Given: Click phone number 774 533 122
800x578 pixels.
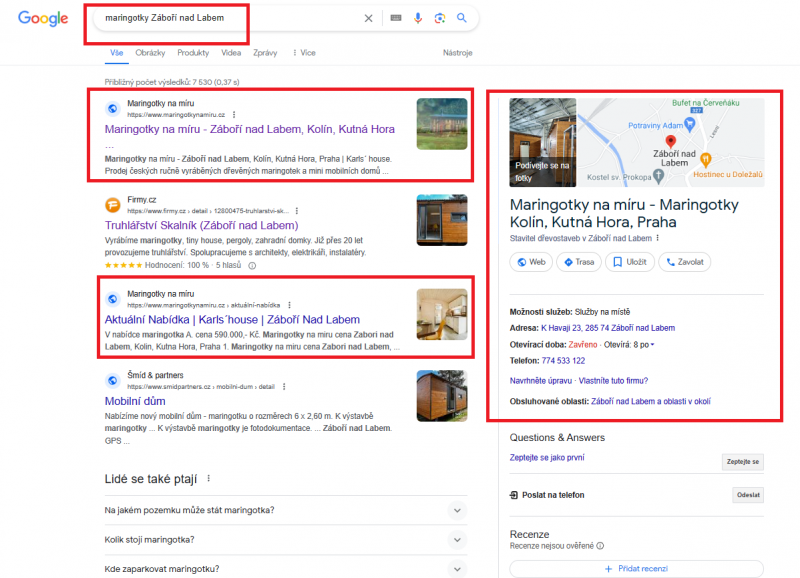Looking at the screenshot, I should pyautogui.click(x=563, y=361).
